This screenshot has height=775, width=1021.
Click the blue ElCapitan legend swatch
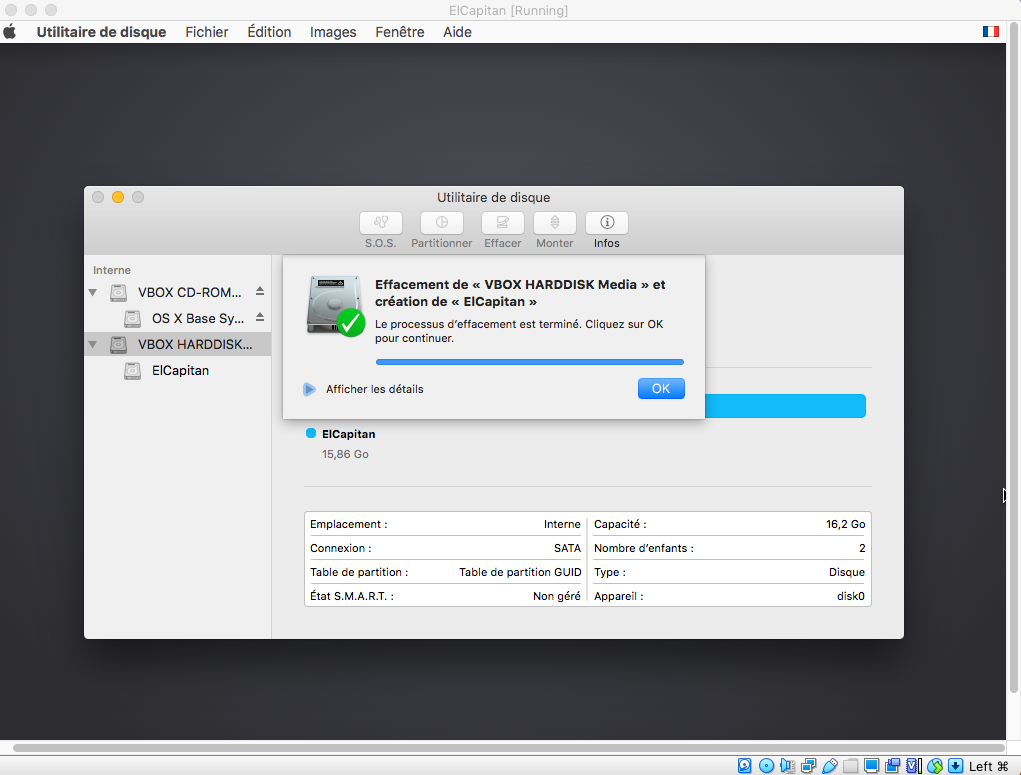311,433
